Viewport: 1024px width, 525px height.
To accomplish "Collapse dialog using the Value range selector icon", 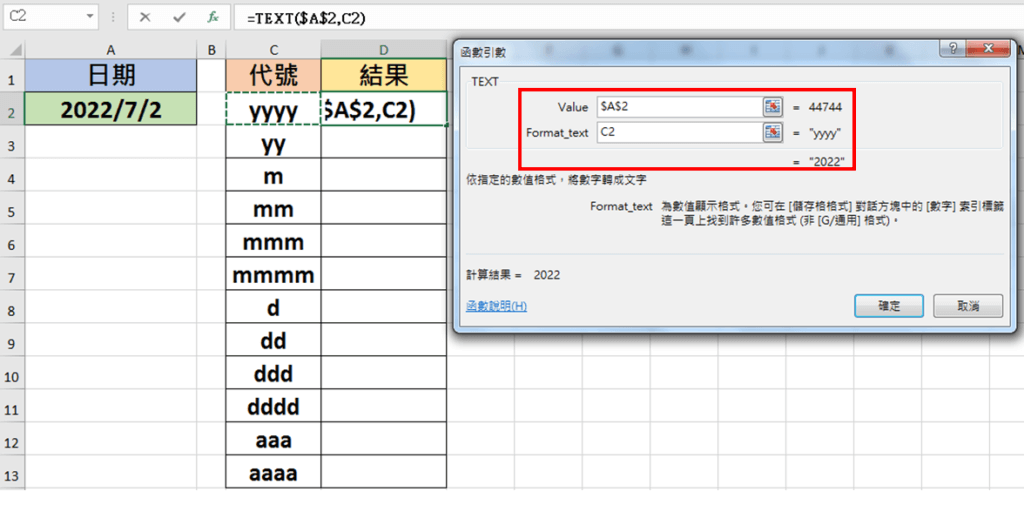I will coord(772,106).
